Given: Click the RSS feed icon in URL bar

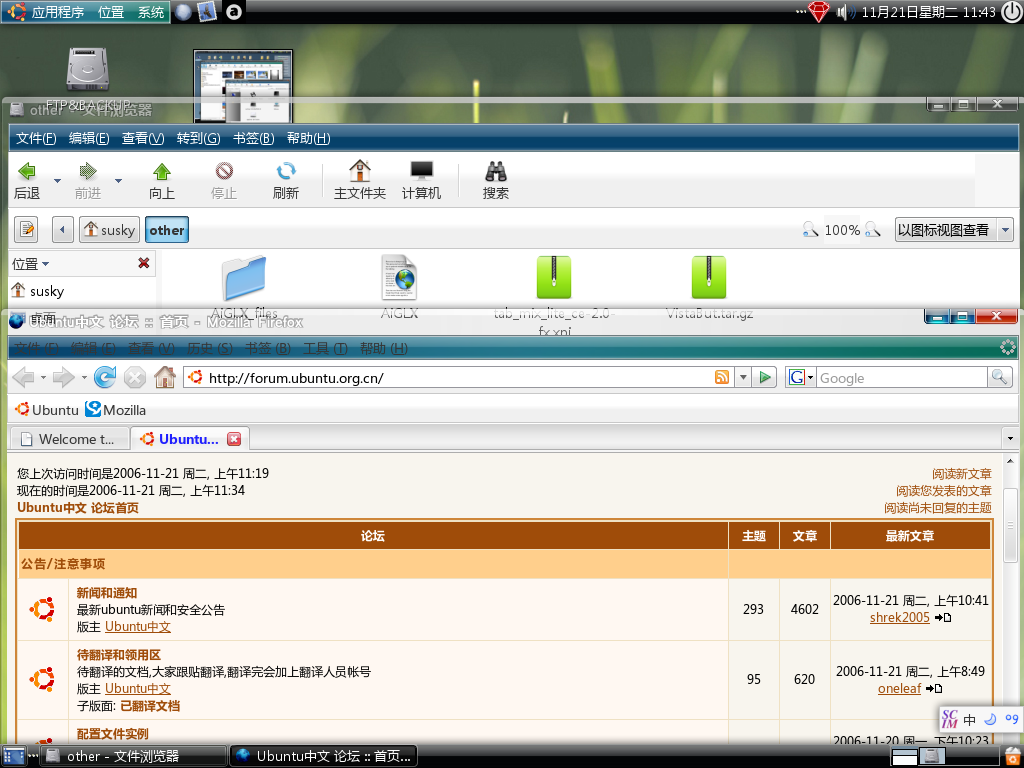Looking at the screenshot, I should pyautogui.click(x=722, y=377).
